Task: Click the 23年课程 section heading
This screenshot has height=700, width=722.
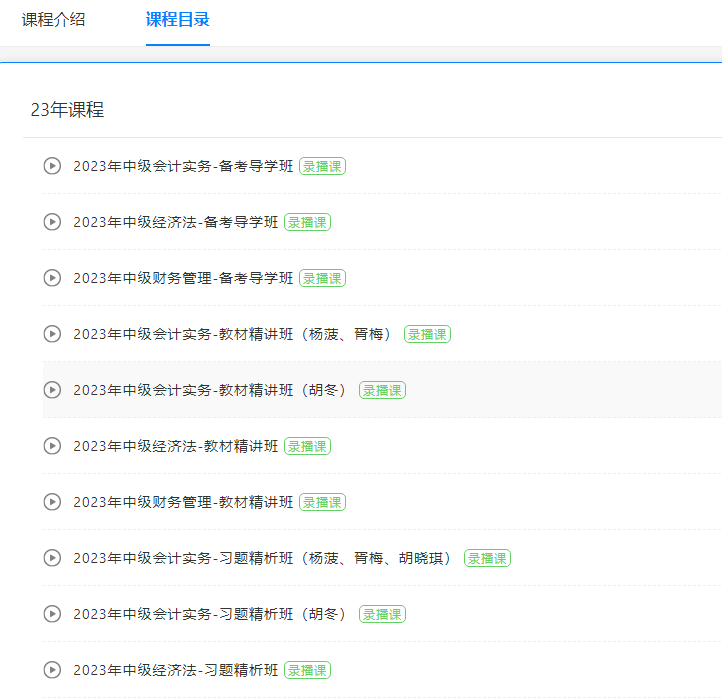Action: coord(67,110)
